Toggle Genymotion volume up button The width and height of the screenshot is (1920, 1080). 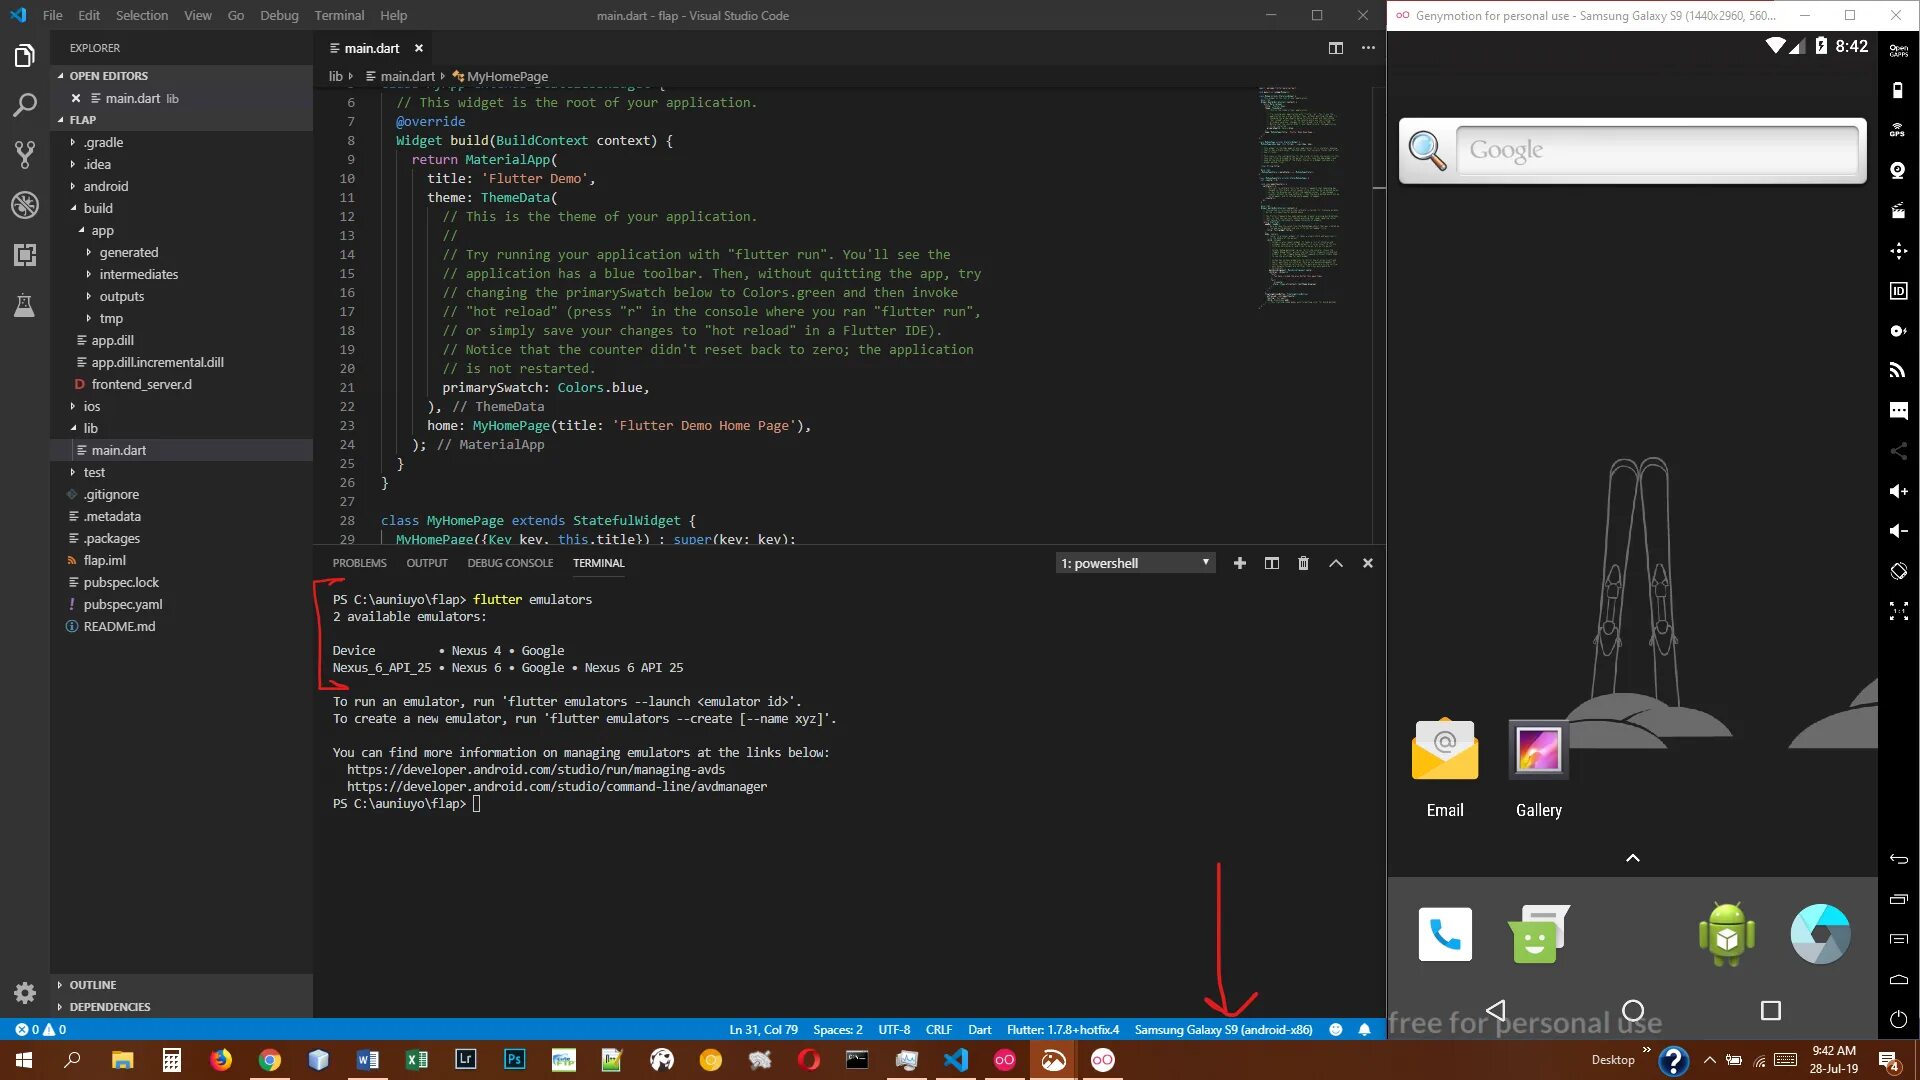point(1898,491)
